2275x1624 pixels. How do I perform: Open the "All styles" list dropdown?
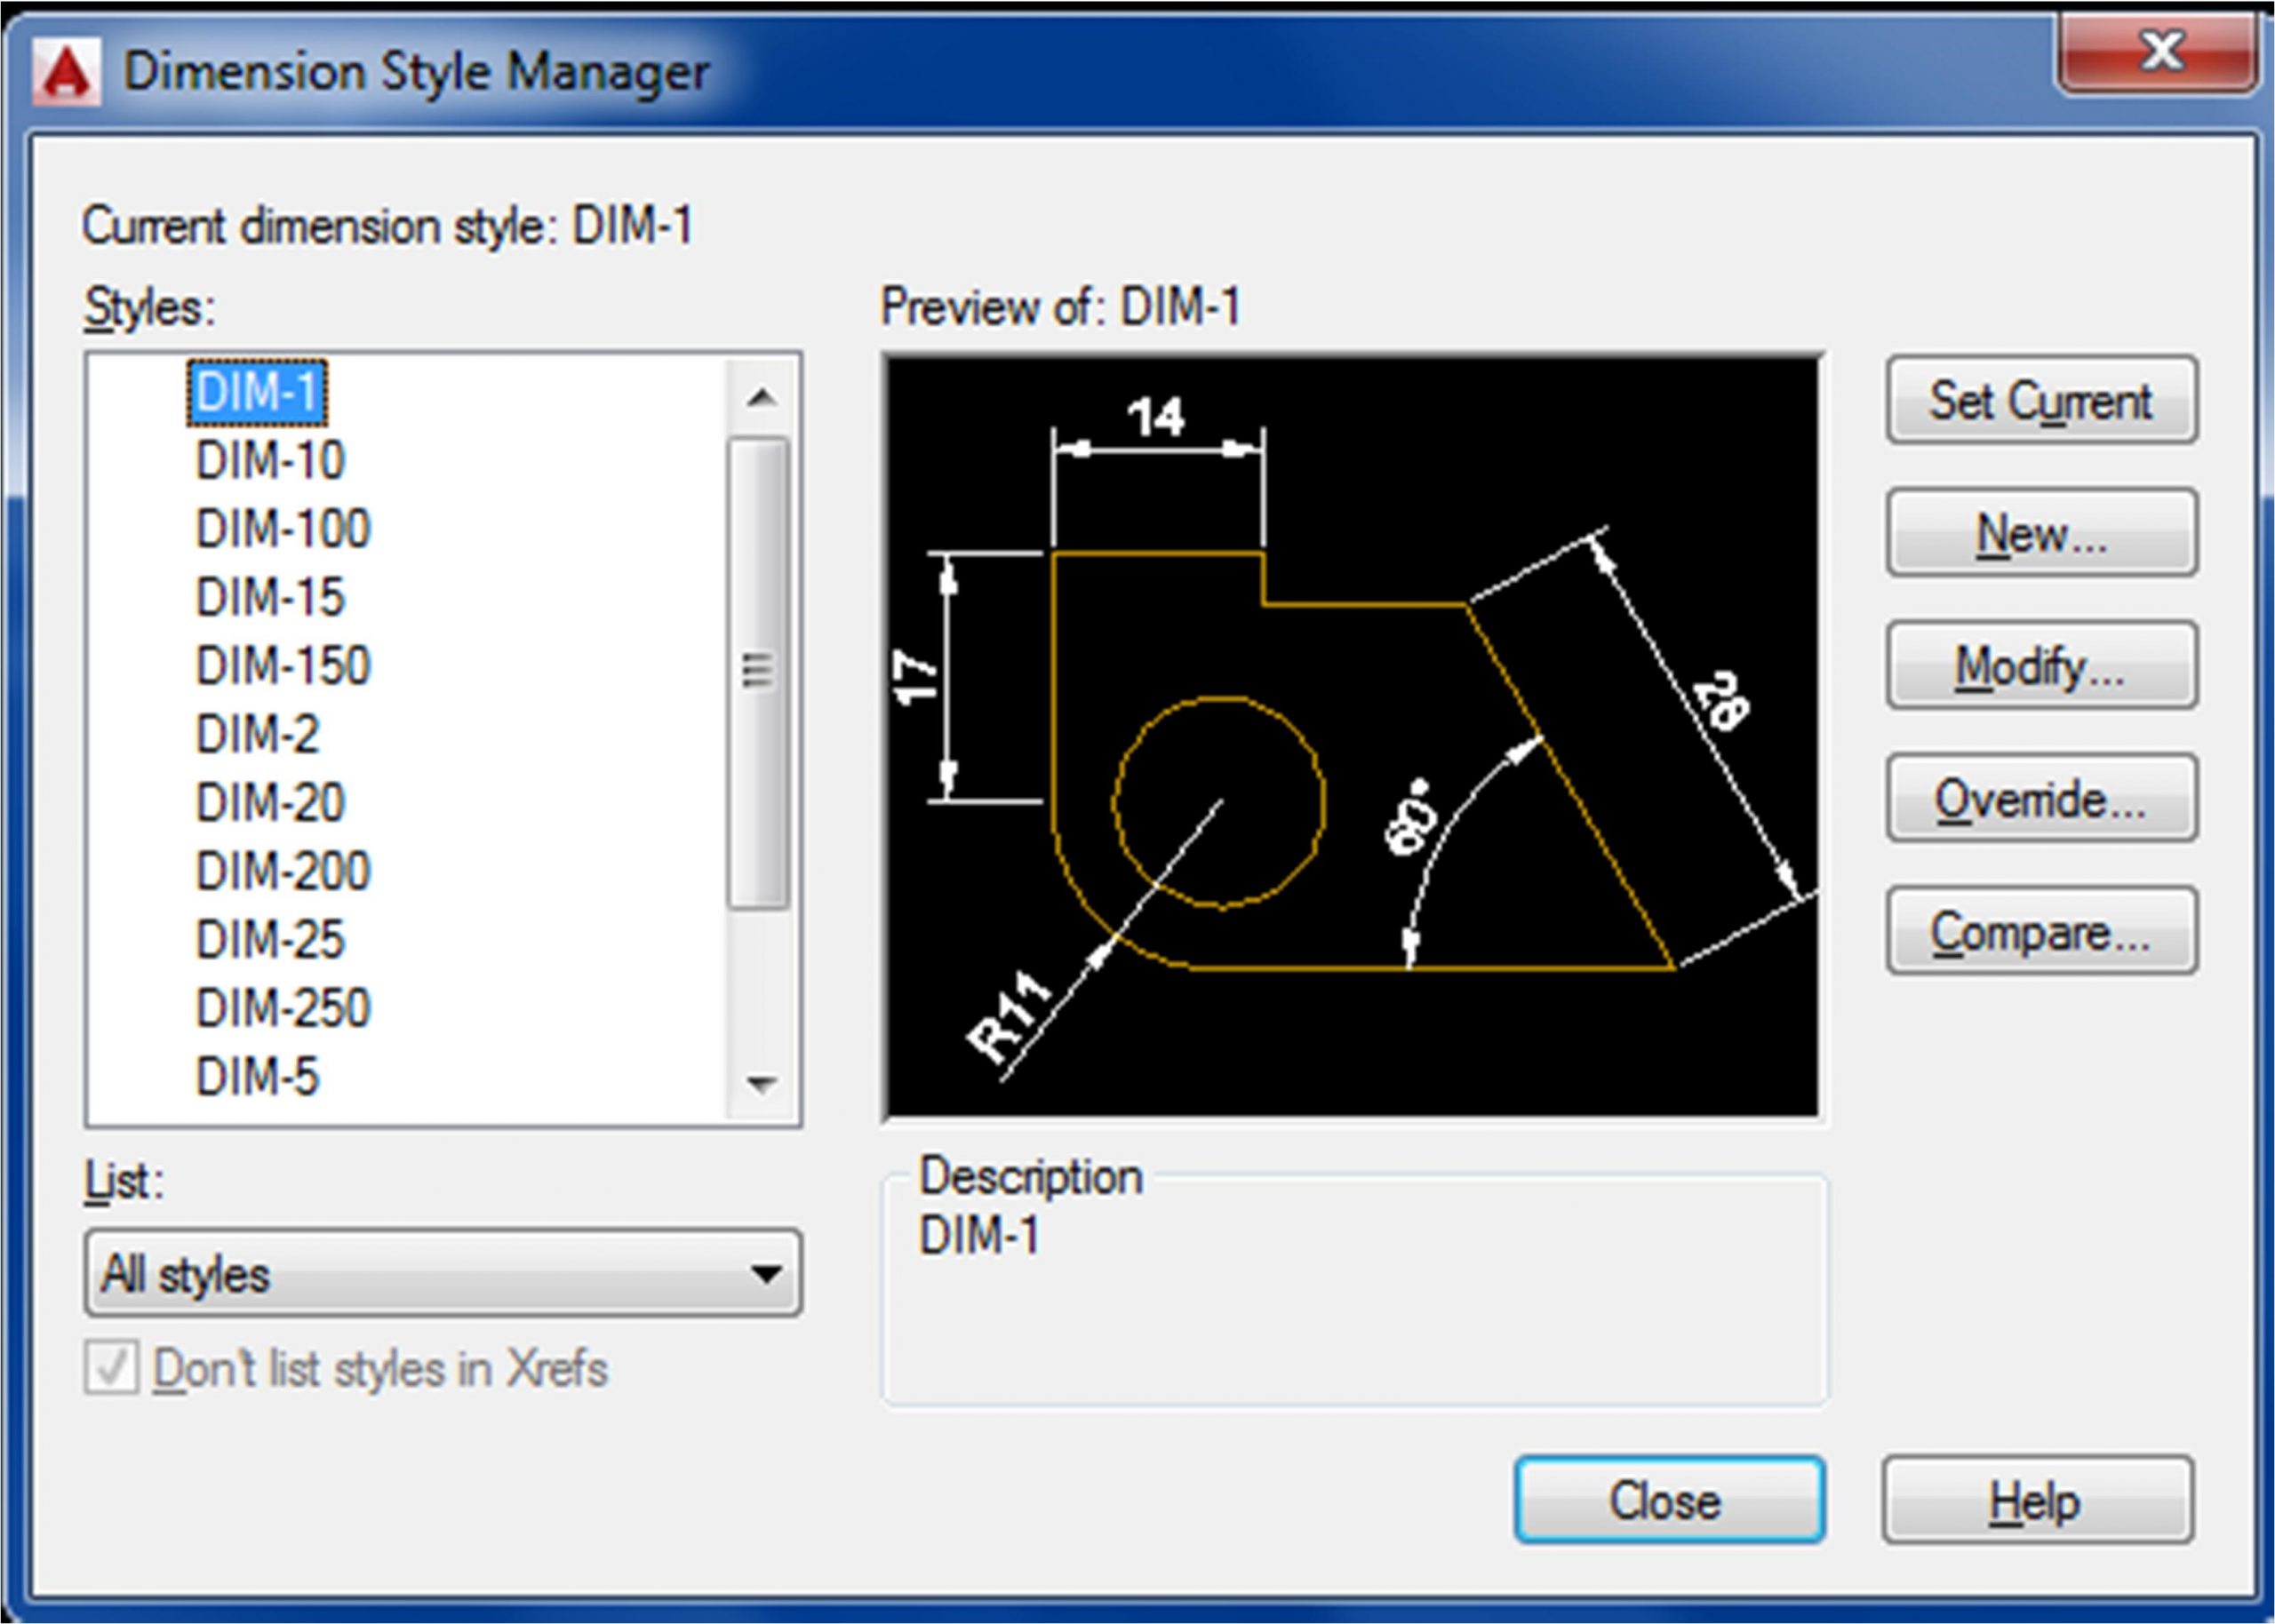(443, 1273)
